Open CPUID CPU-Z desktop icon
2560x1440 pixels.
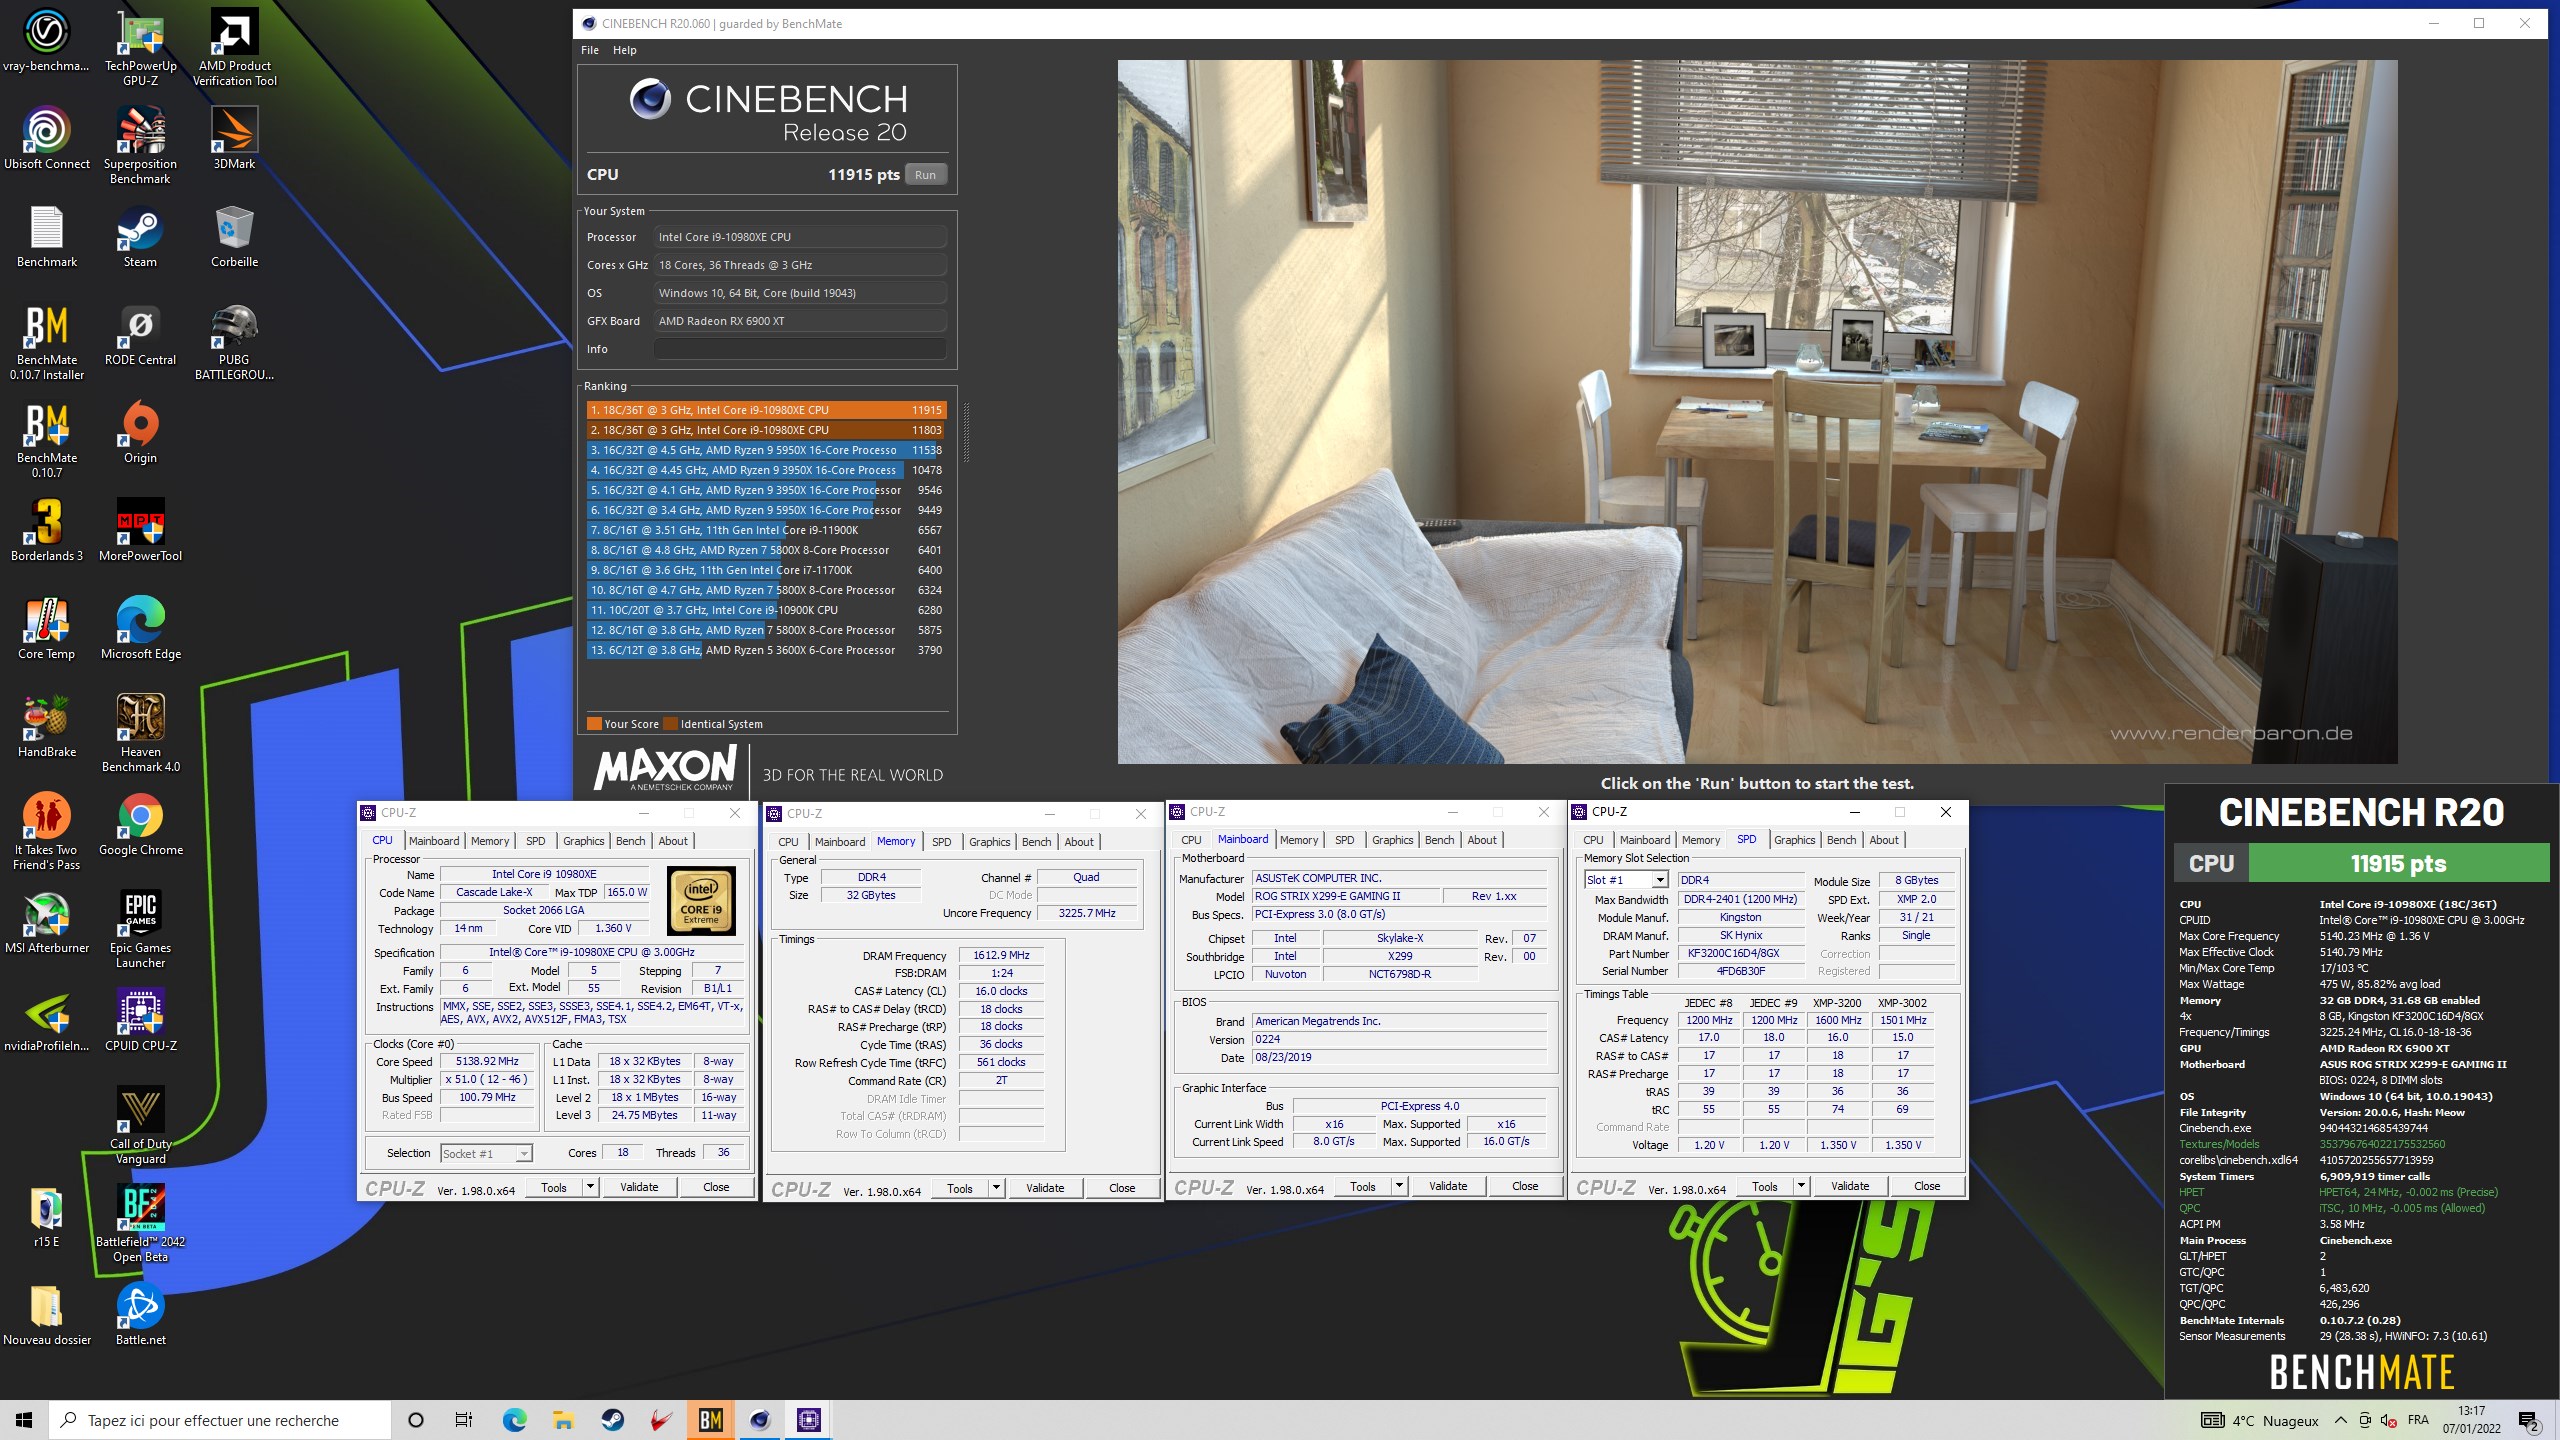coord(140,1020)
